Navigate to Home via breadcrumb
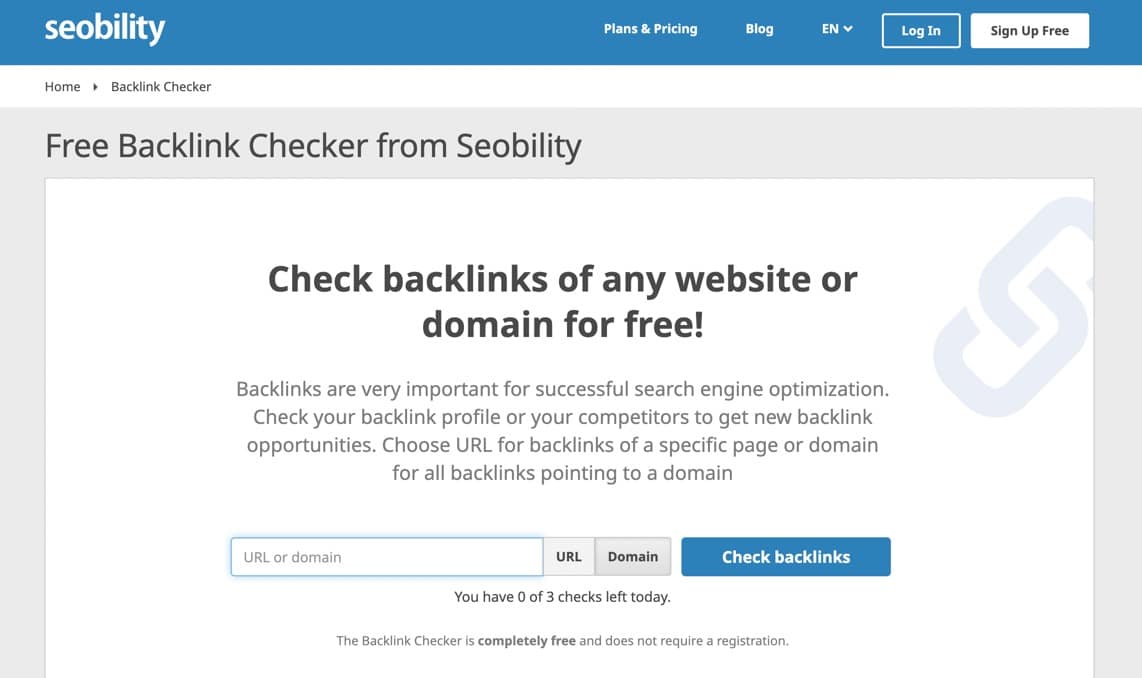 (x=62, y=87)
